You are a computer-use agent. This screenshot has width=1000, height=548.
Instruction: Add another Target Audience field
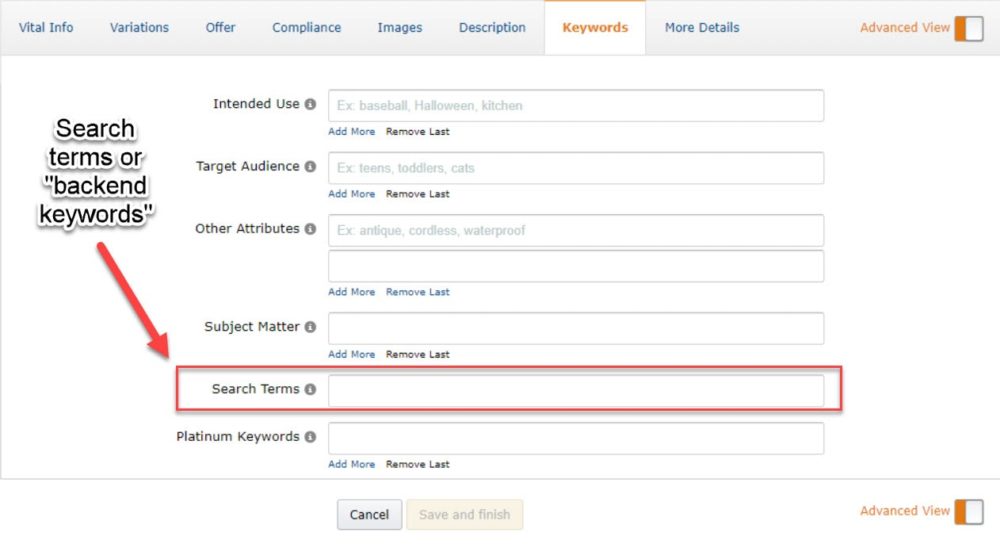point(351,194)
